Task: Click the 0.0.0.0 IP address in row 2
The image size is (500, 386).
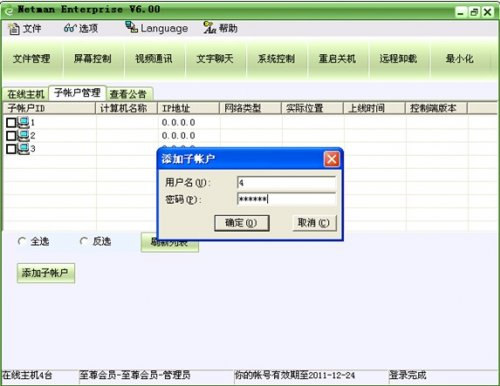Action: click(x=178, y=136)
